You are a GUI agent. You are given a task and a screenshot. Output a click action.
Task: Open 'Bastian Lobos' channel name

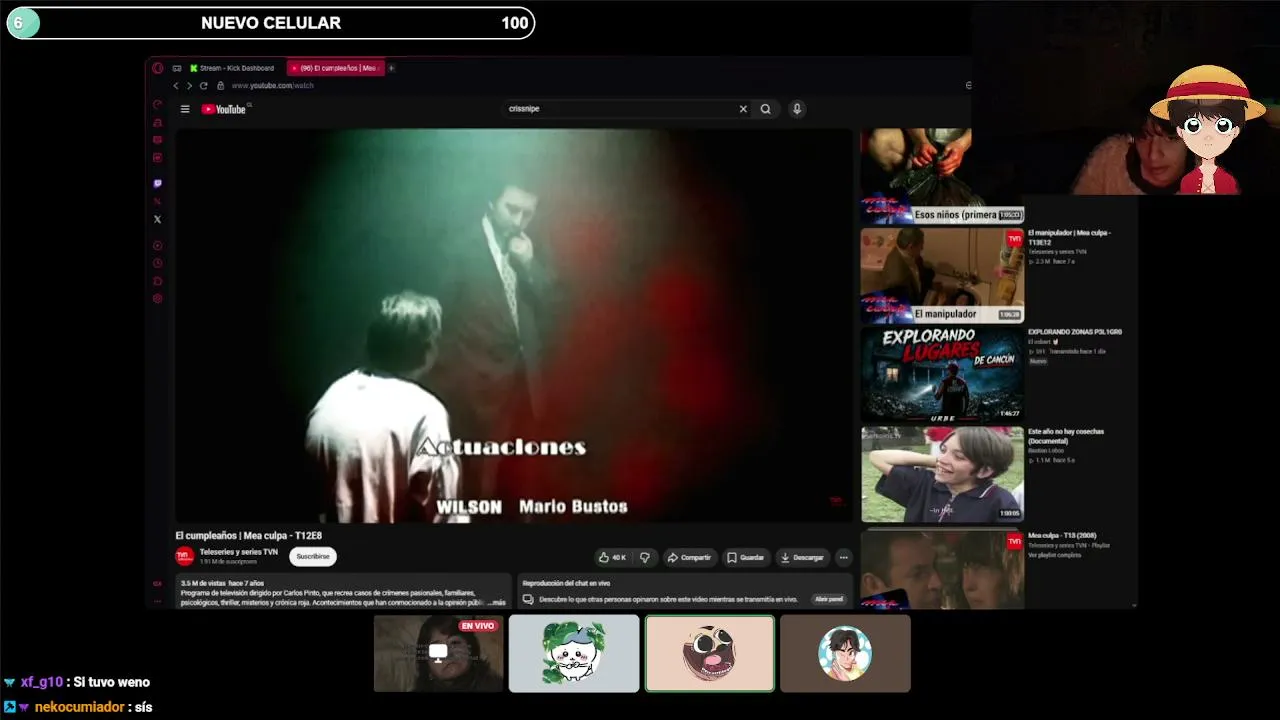tap(1046, 450)
